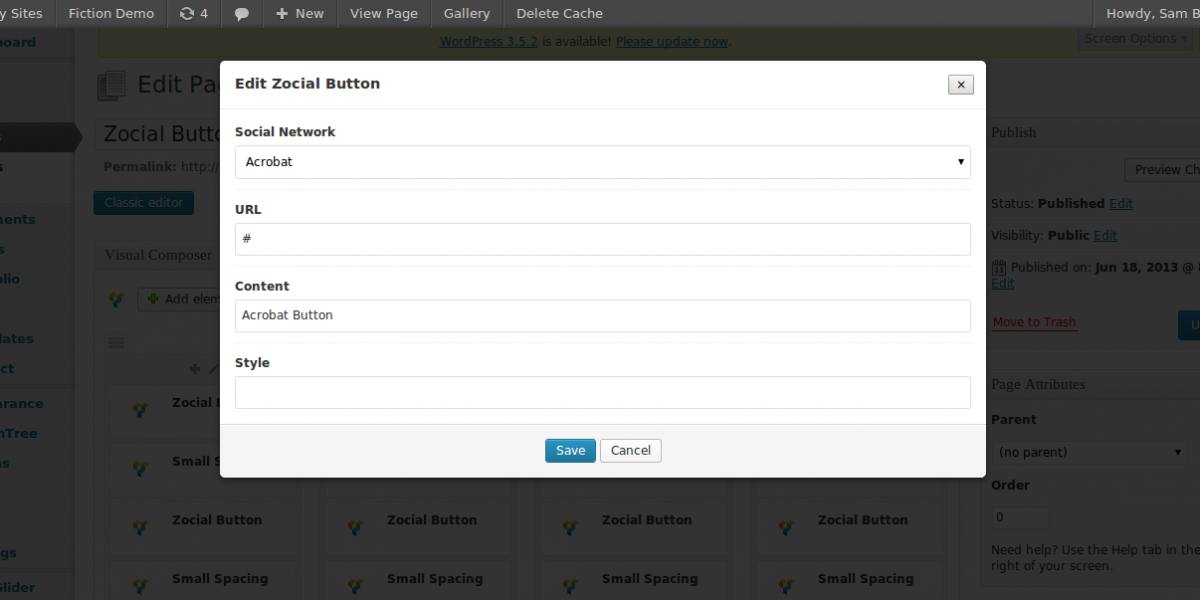
Task: Click the Social Network label
Action: point(285,132)
